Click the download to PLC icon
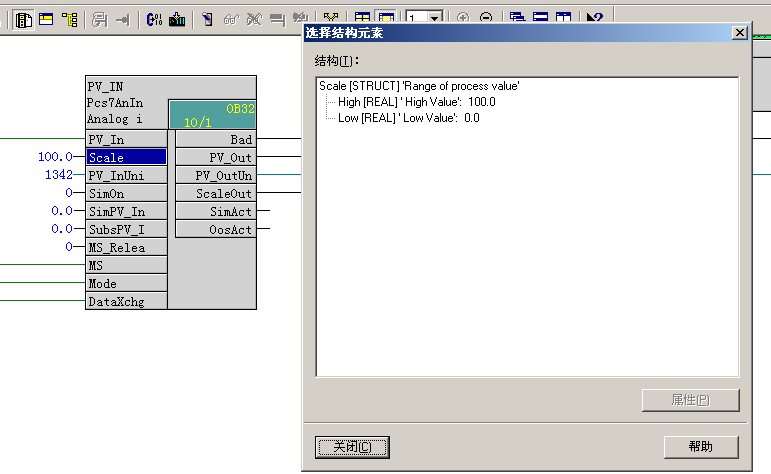This screenshot has height=474, width=771. [177, 18]
